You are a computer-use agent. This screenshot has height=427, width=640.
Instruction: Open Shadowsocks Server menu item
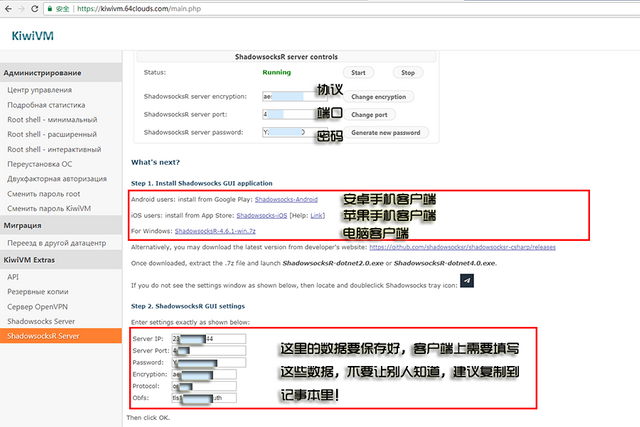tap(41, 321)
